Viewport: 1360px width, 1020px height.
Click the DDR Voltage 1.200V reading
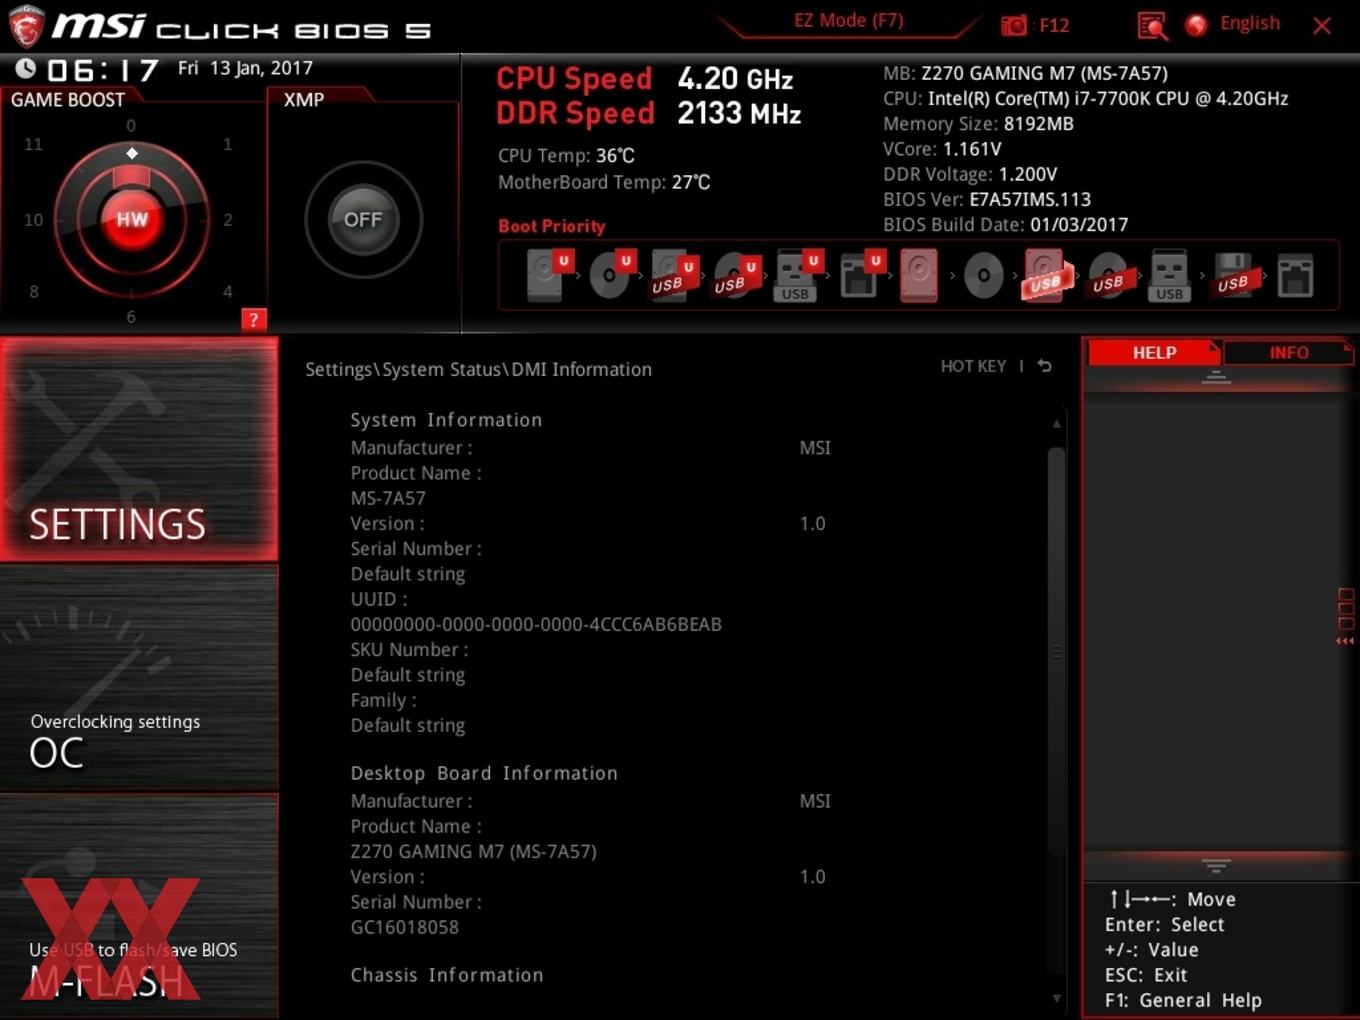click(x=970, y=174)
